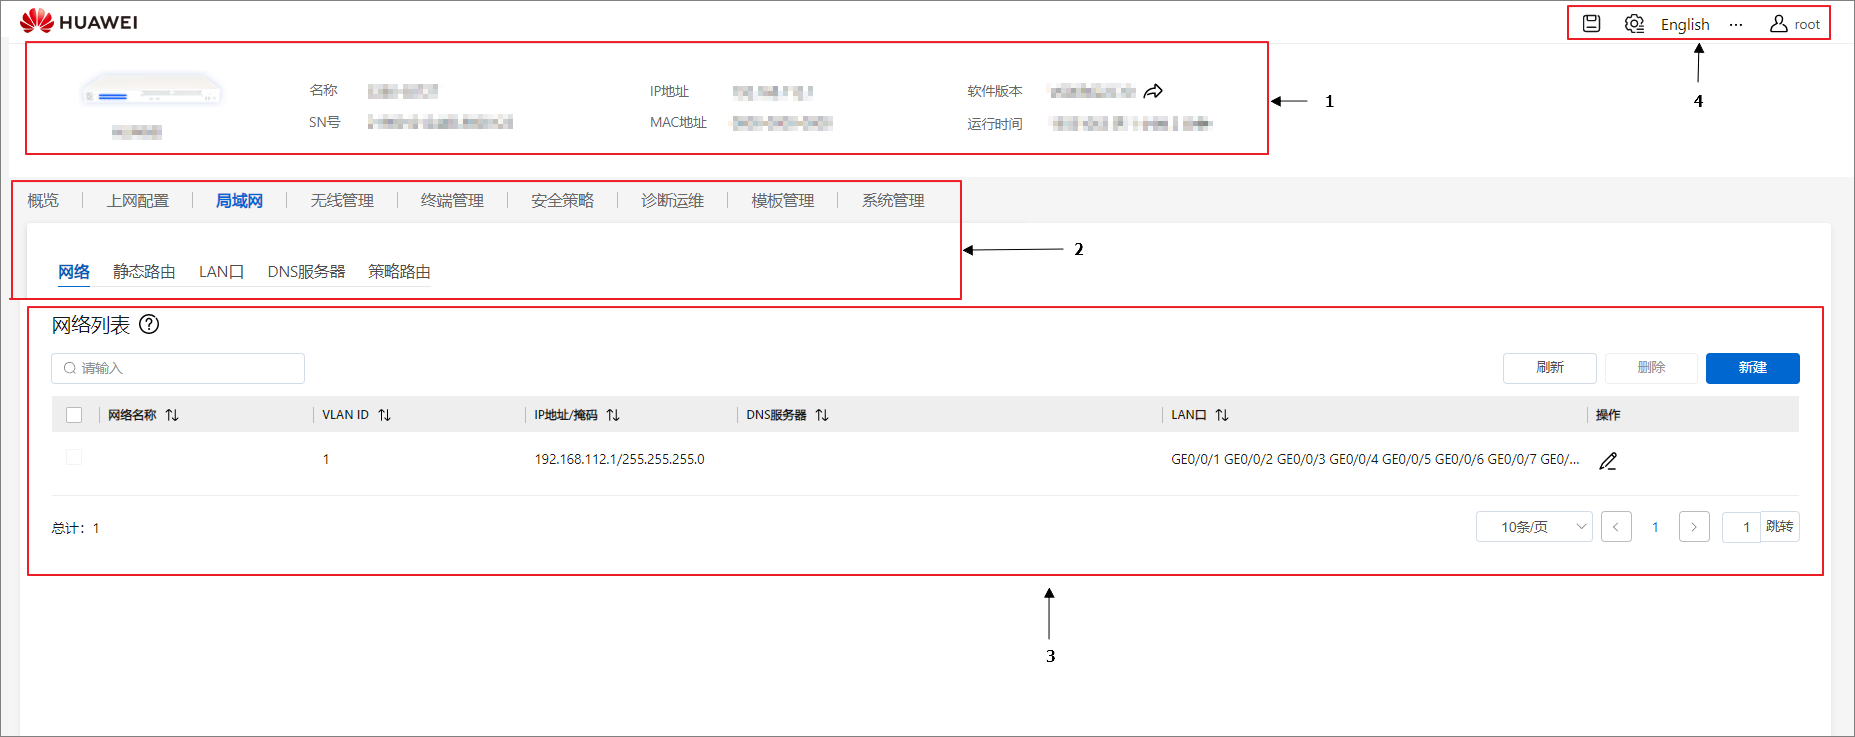This screenshot has width=1855, height=737.
Task: Click the 刷新 button
Action: [x=1550, y=368]
